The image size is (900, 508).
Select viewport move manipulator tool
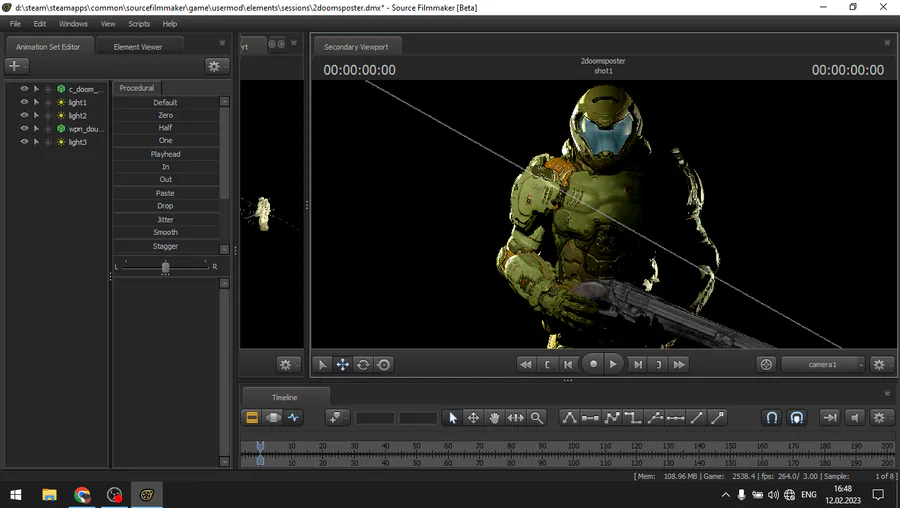point(343,364)
